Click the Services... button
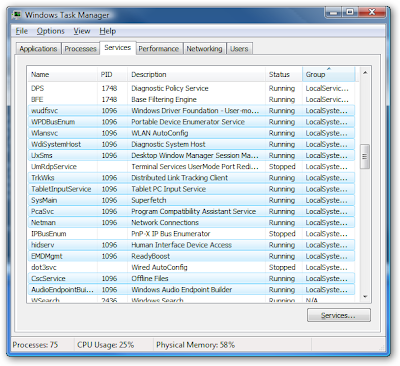The width and height of the screenshot is (400, 366). [339, 315]
